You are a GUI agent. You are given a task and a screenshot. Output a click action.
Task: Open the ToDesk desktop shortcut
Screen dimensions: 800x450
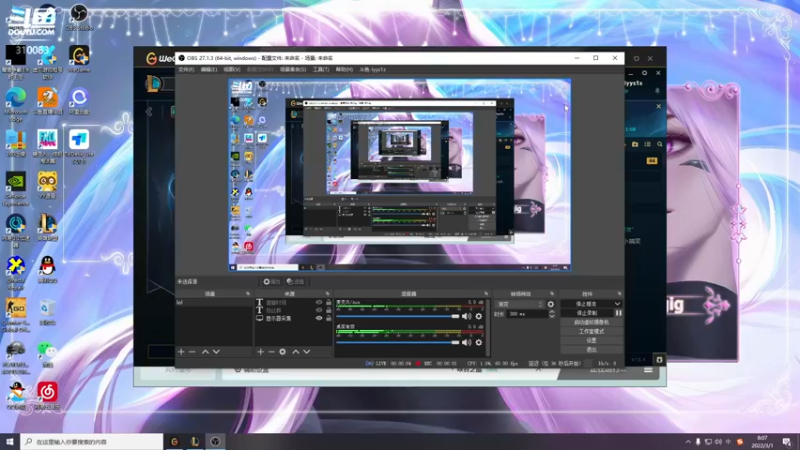(x=79, y=146)
